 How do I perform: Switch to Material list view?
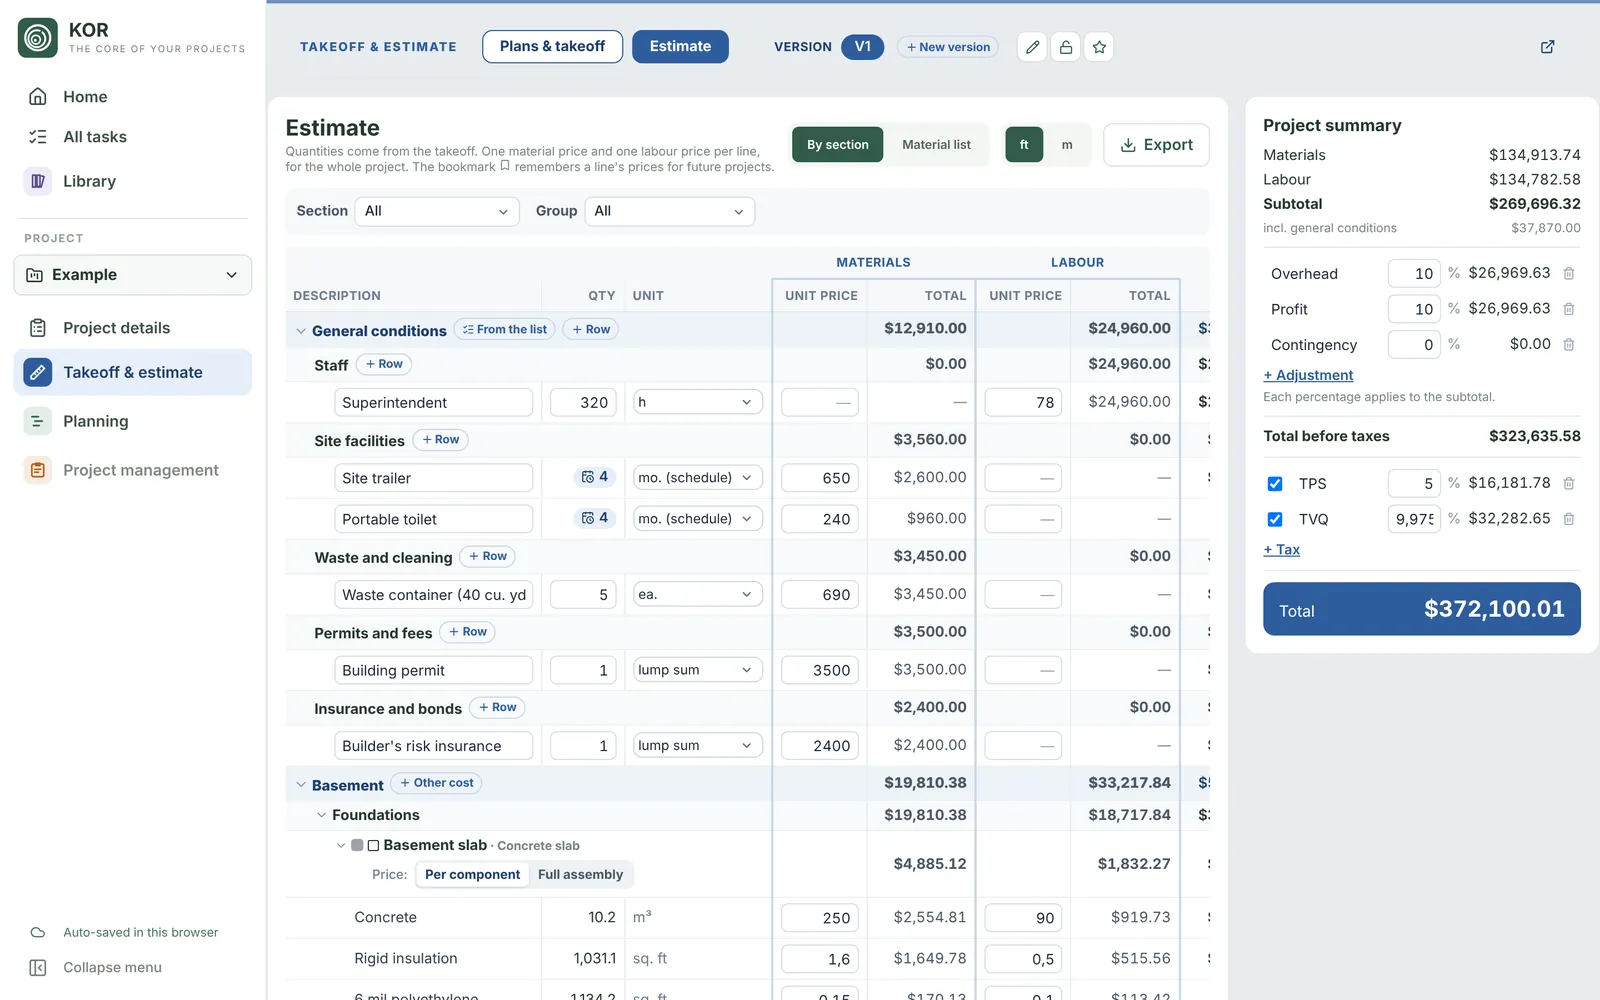[x=936, y=145]
